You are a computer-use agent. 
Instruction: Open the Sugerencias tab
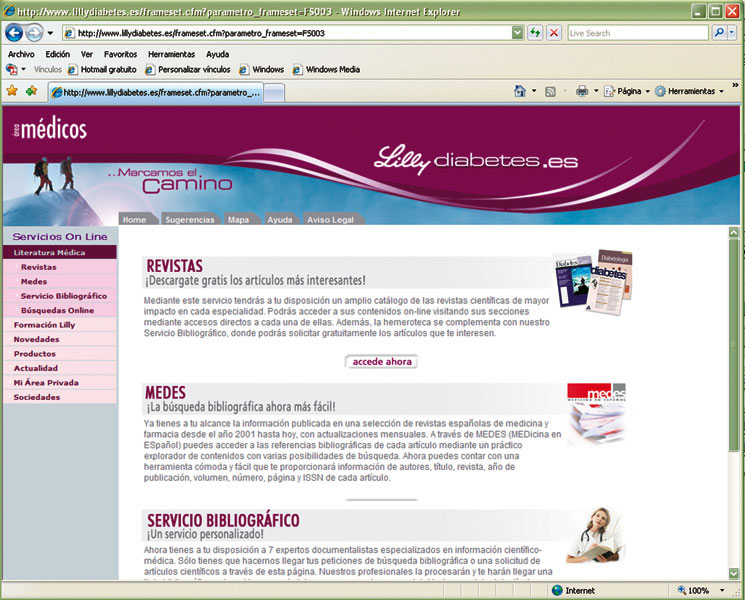190,219
